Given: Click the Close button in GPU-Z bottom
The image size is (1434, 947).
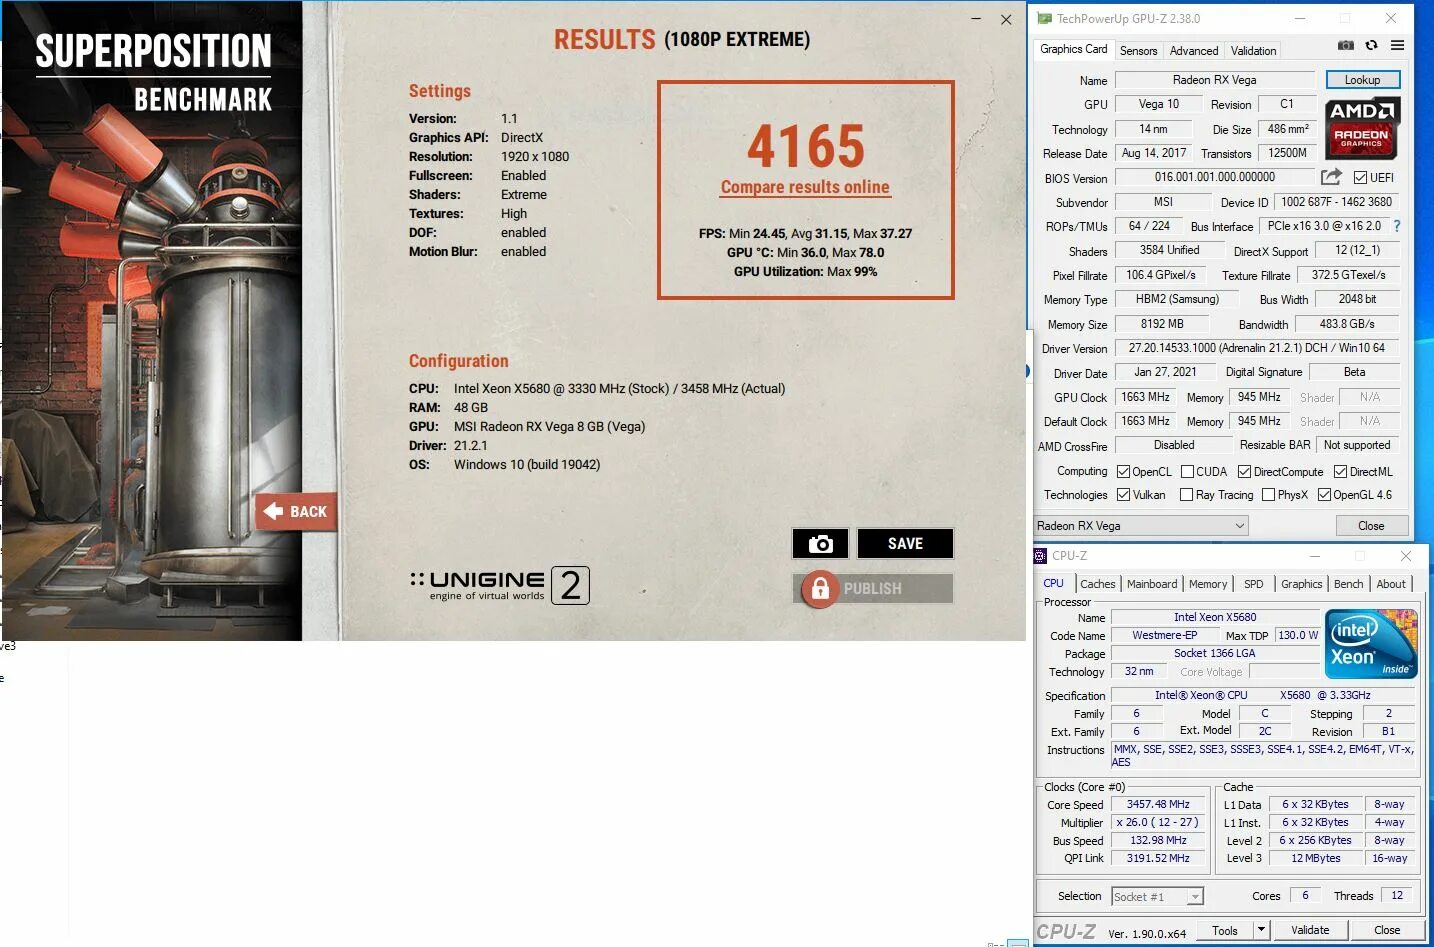Looking at the screenshot, I should (1371, 526).
